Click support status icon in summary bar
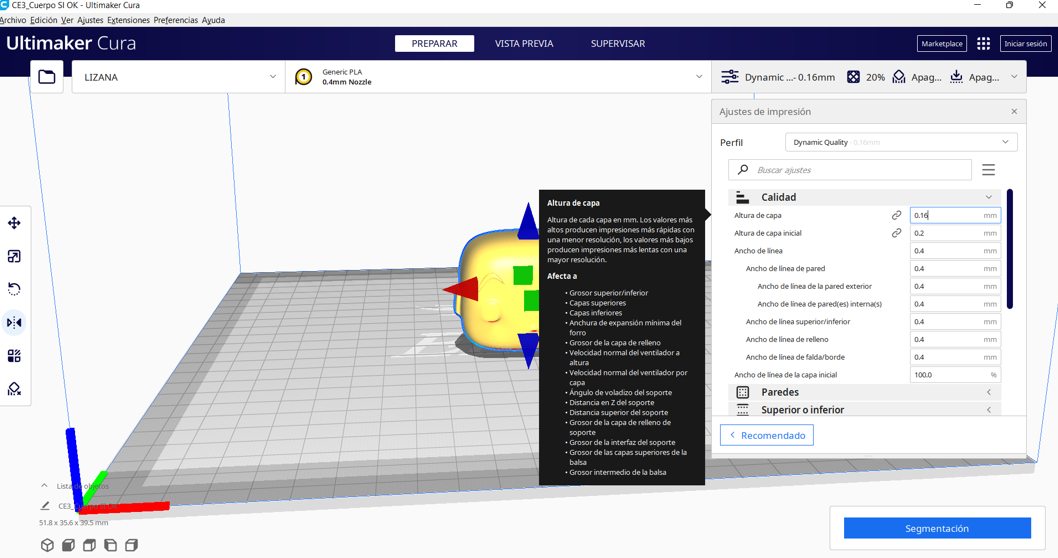The width and height of the screenshot is (1058, 558). tap(899, 77)
